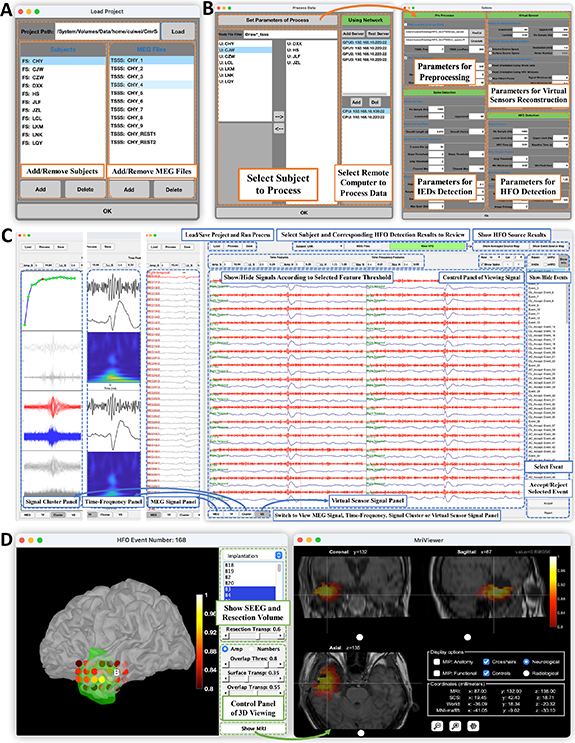Click Accept button for selected event
Screen dimensions: 575x743
[x=548, y=504]
